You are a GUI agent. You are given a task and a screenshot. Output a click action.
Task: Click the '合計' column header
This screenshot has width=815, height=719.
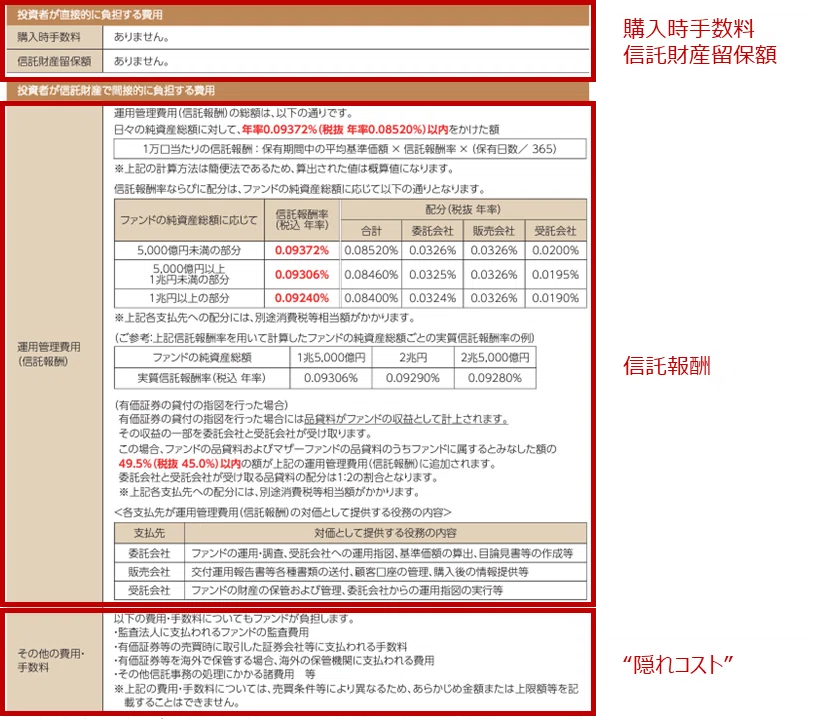(x=371, y=231)
